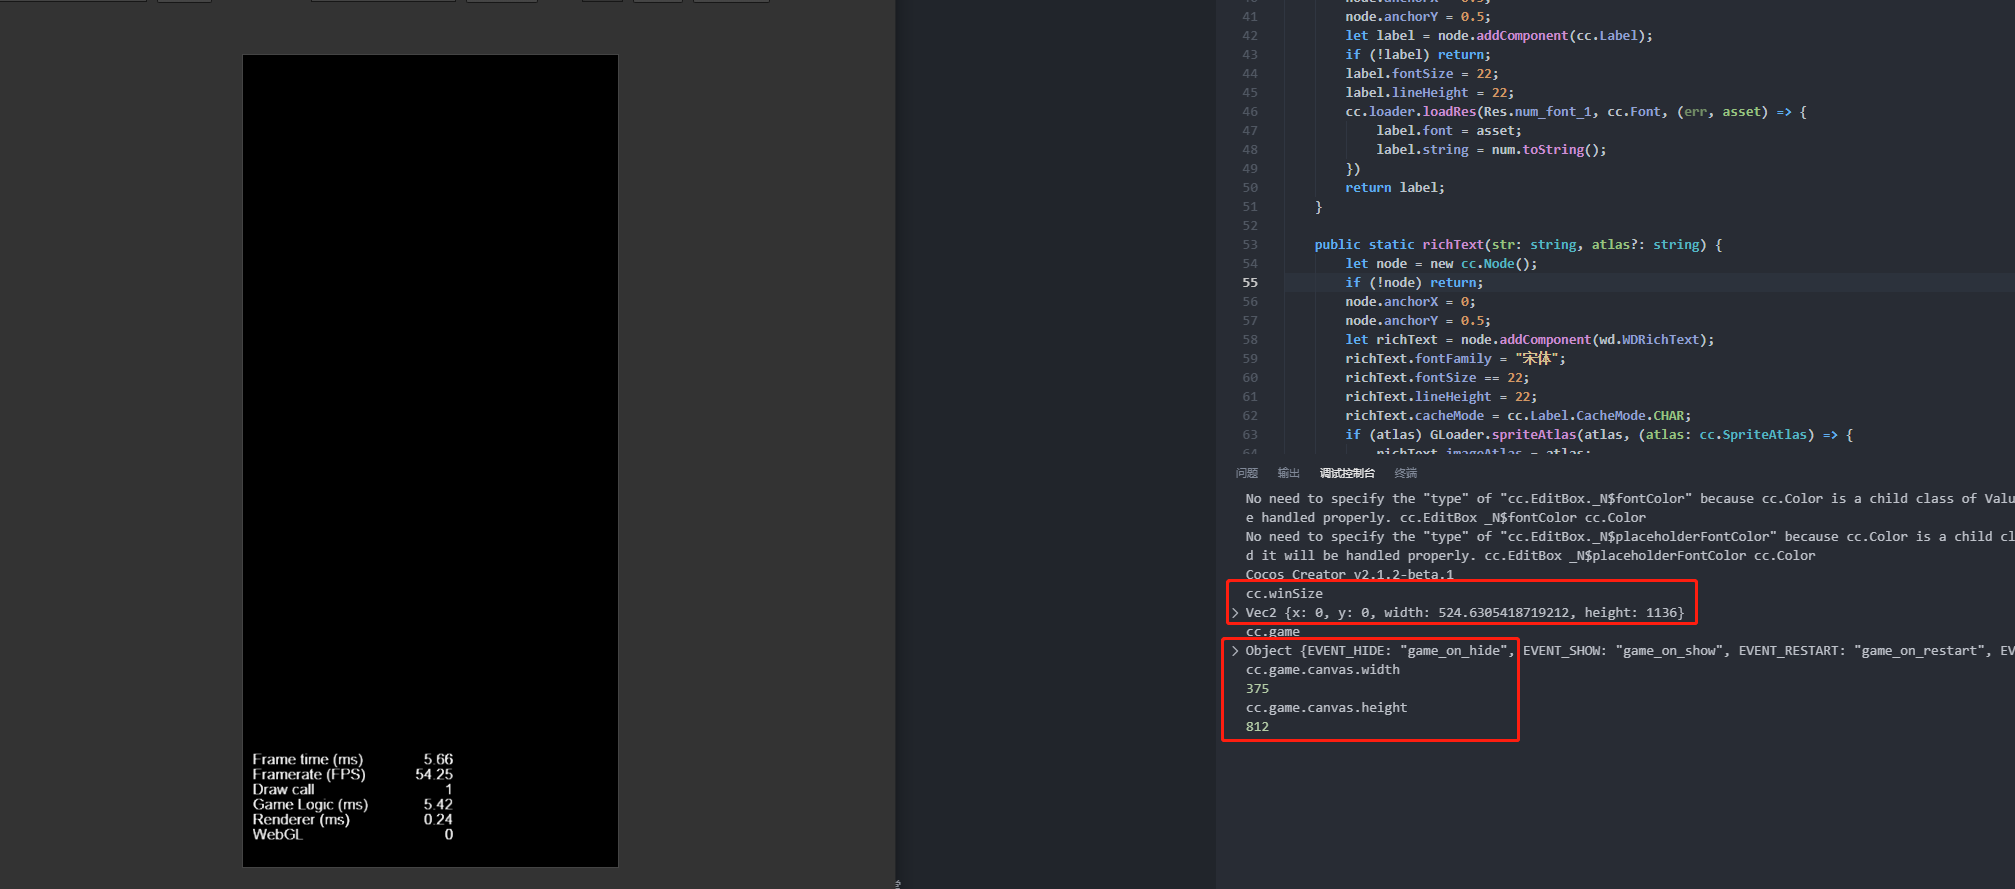Click the Framerate (FPS) stat in preview
Viewport: 2015px width, 889px height.
[x=352, y=775]
